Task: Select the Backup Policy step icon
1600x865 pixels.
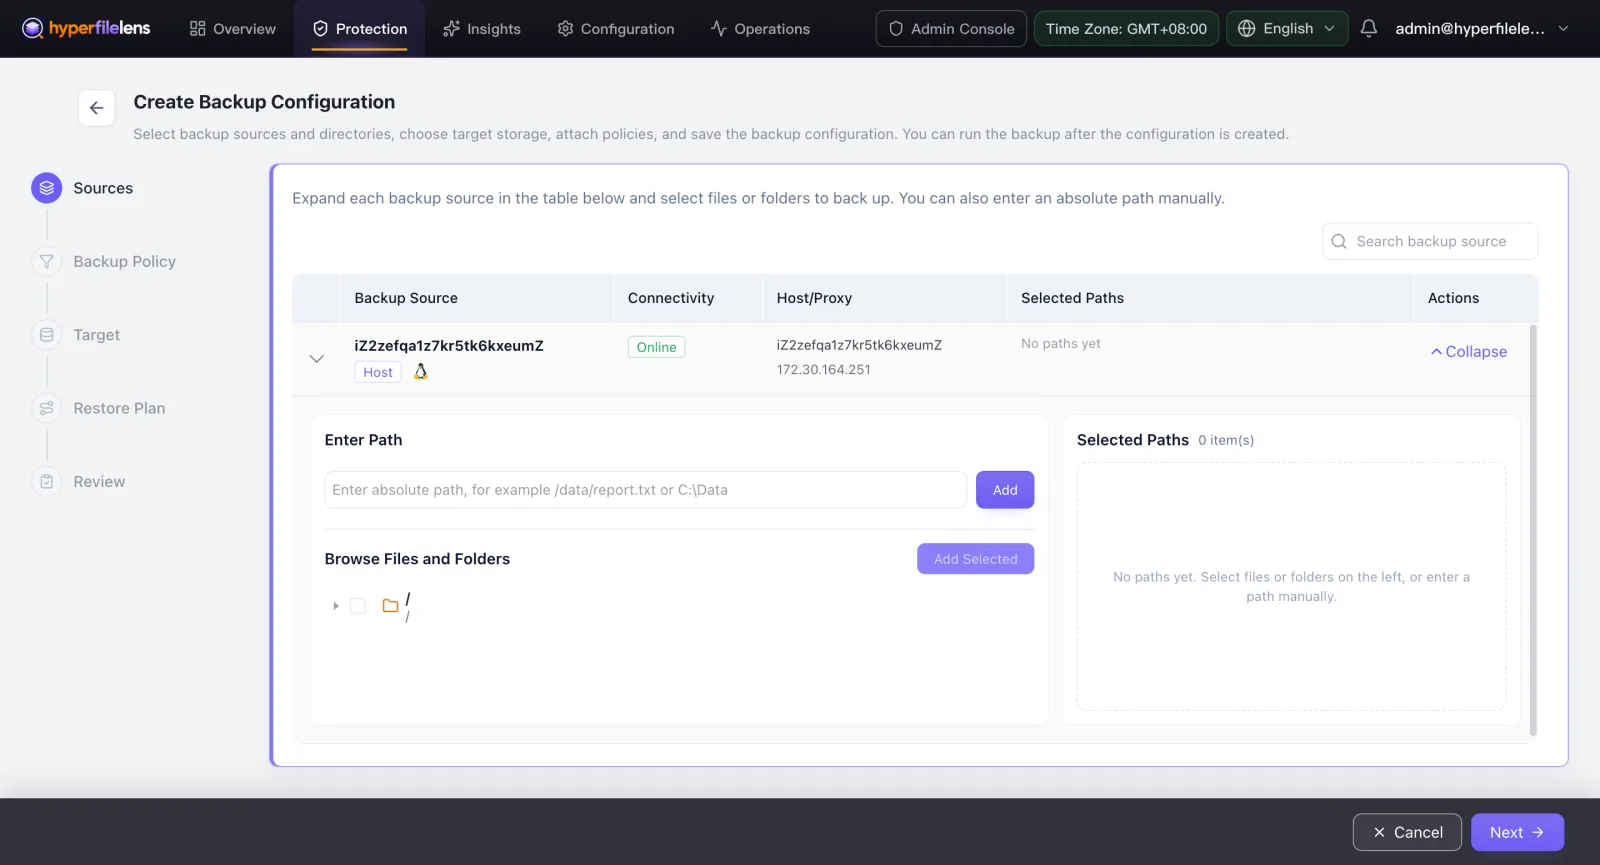Action: tap(47, 261)
